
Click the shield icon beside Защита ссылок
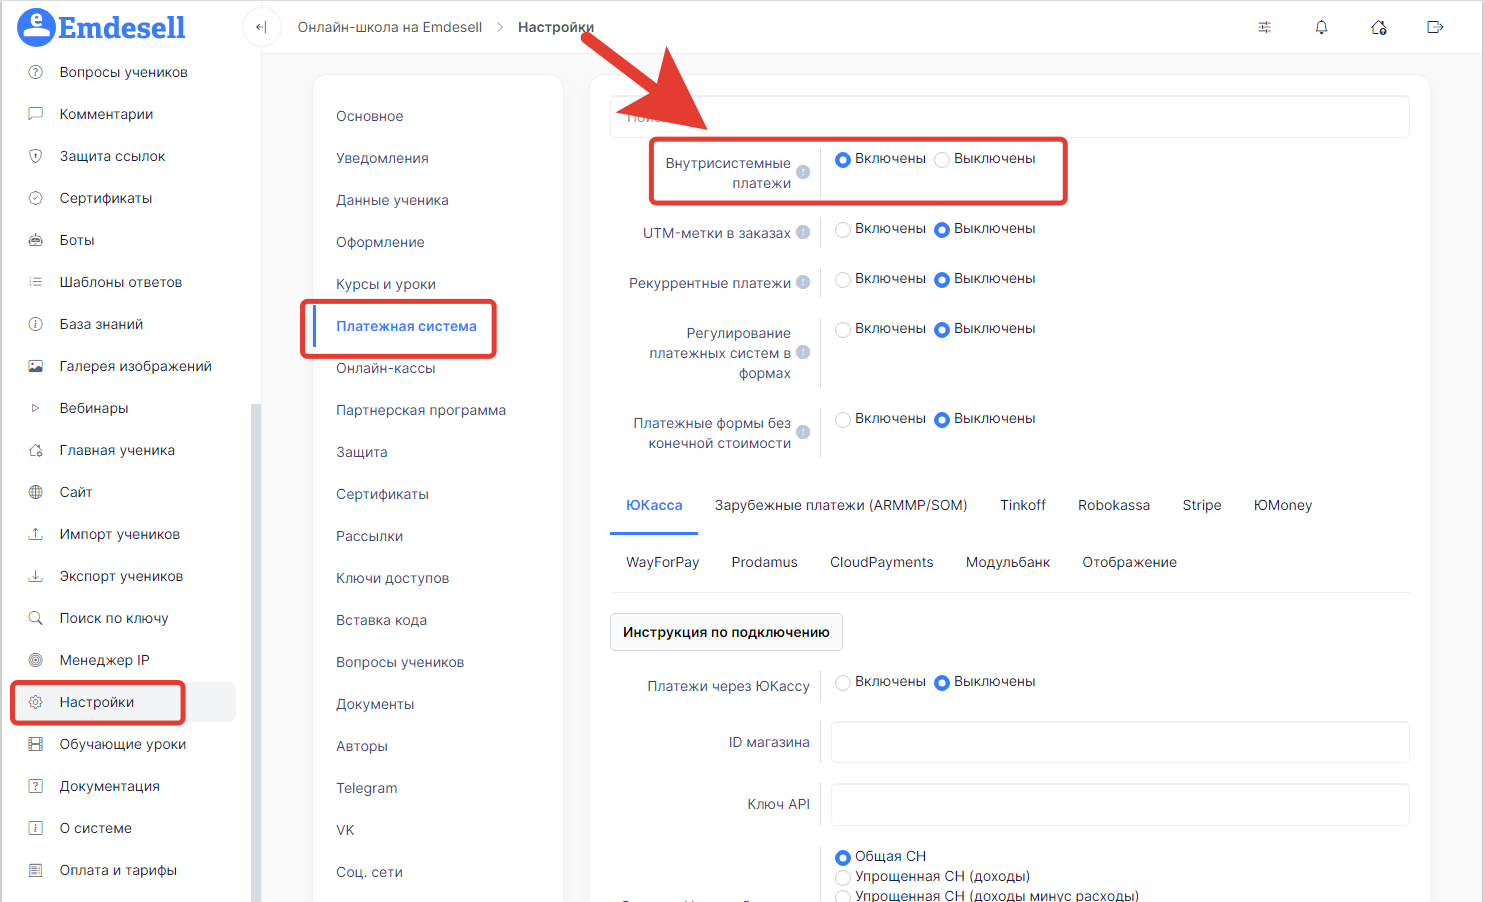[x=36, y=156]
